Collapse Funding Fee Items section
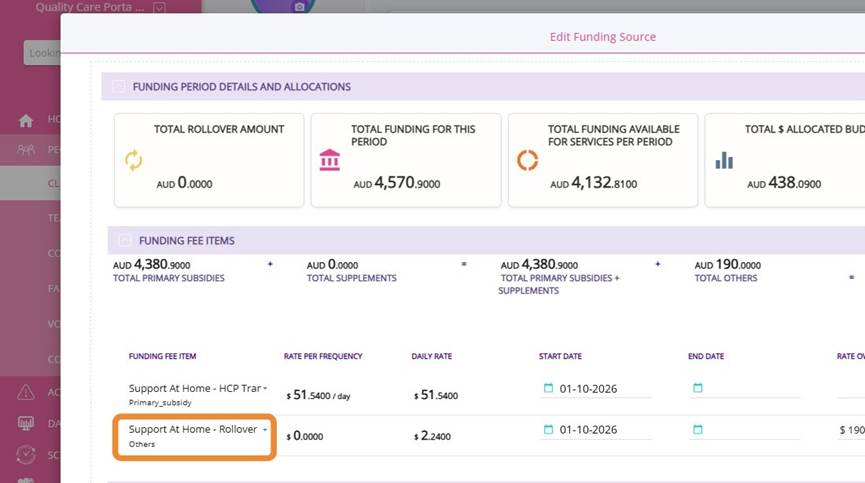 coord(125,240)
